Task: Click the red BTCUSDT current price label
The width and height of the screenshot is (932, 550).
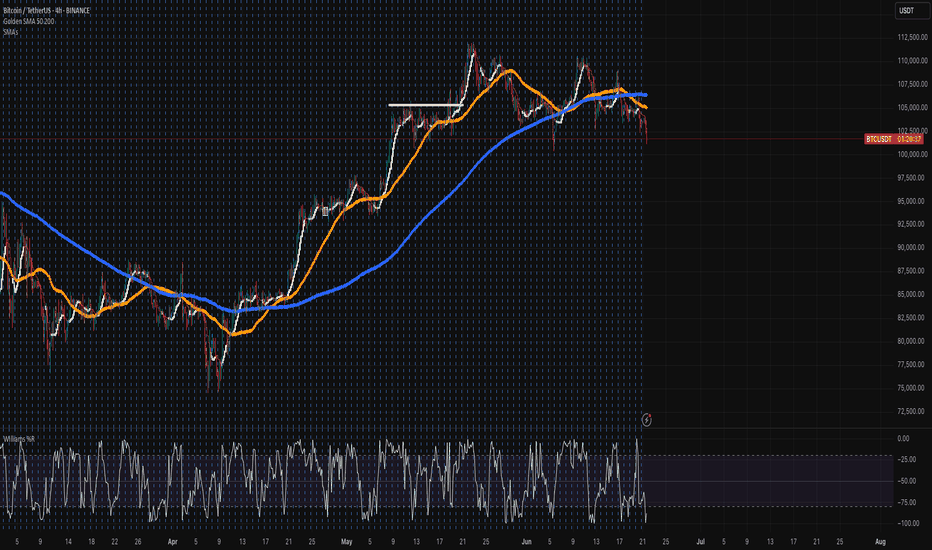Action: click(893, 139)
